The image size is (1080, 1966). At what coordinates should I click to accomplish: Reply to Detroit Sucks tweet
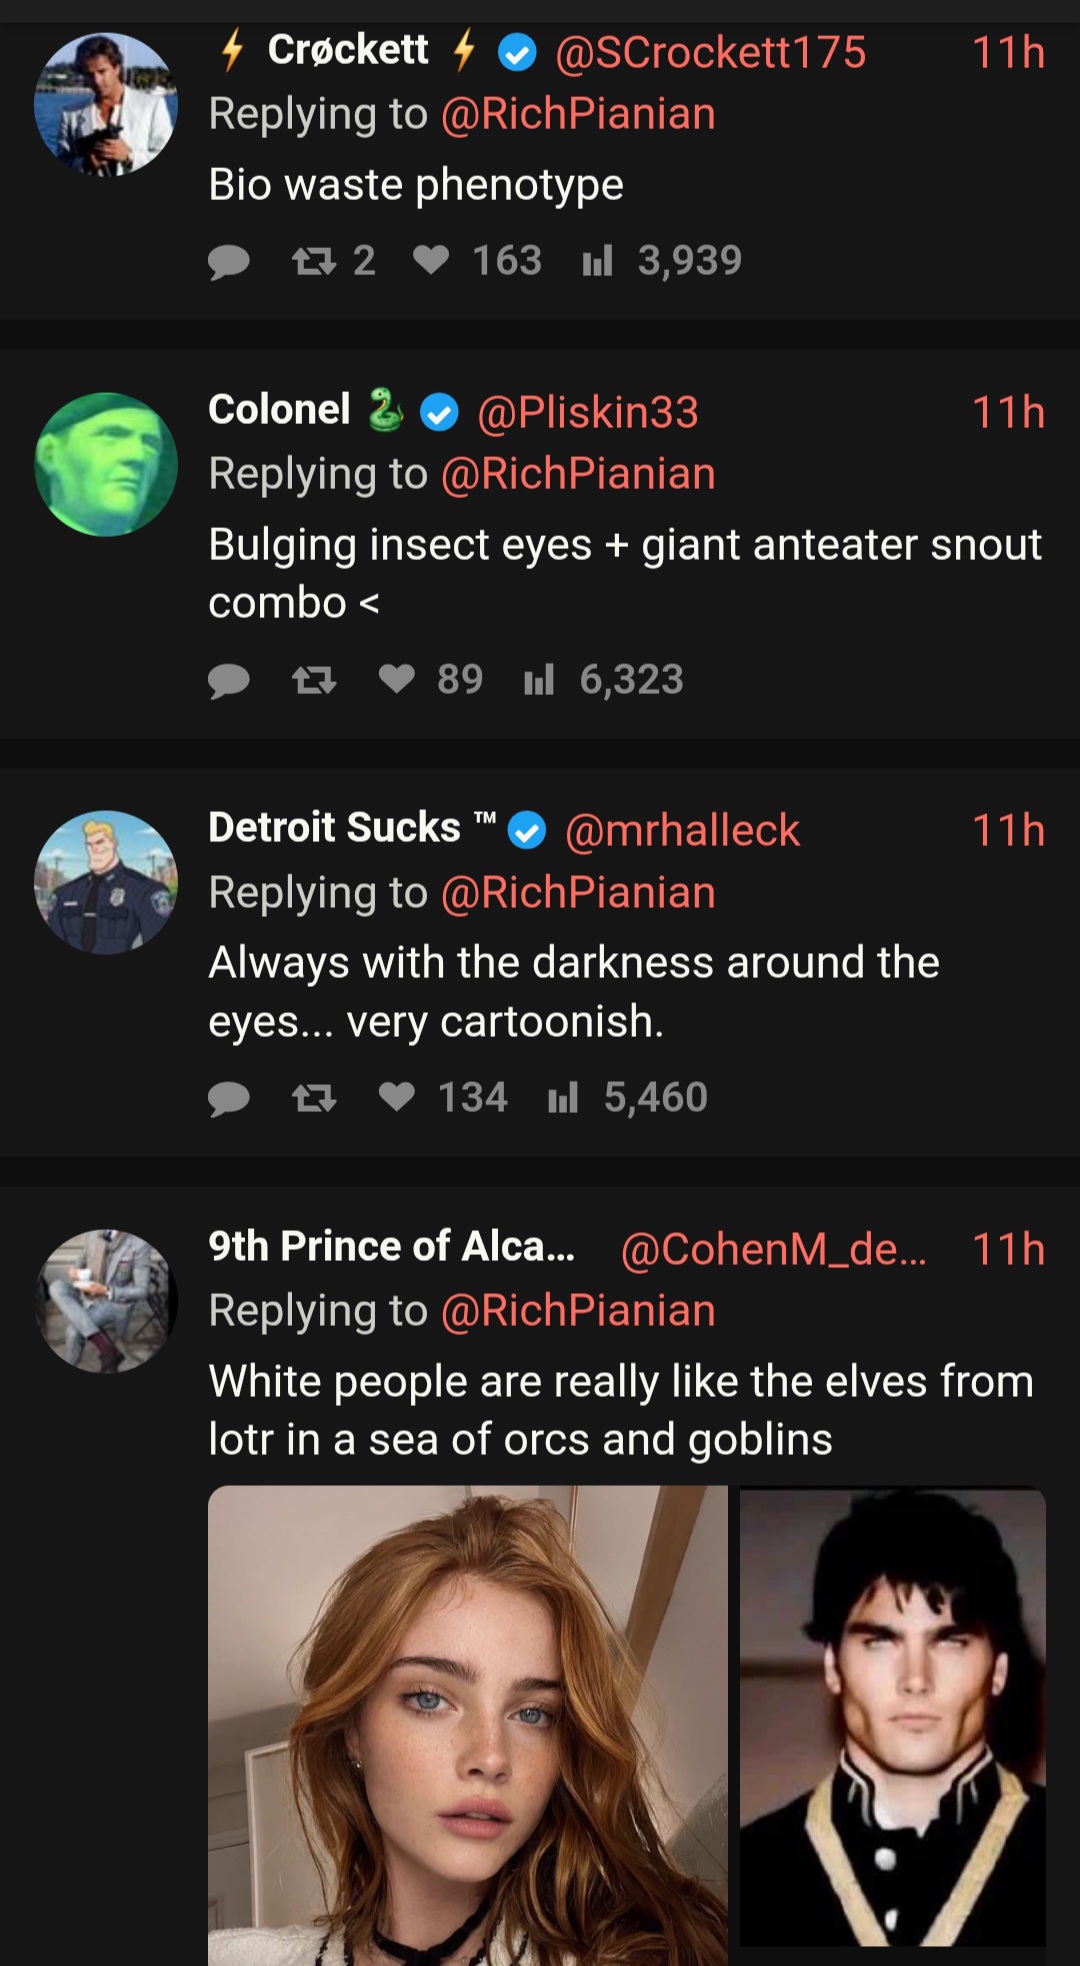(x=229, y=1098)
